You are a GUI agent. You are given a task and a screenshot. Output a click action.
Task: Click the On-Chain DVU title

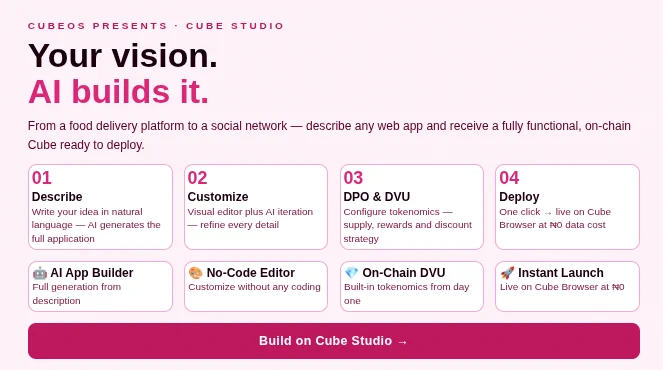[404, 273]
